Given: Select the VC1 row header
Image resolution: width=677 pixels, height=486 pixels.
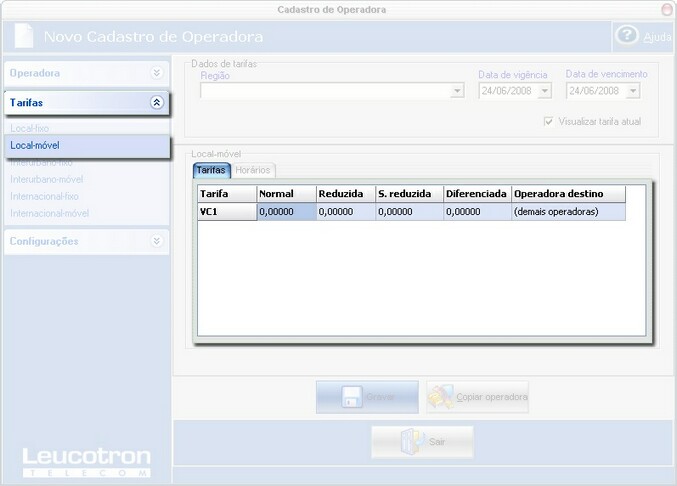Looking at the screenshot, I should point(227,211).
